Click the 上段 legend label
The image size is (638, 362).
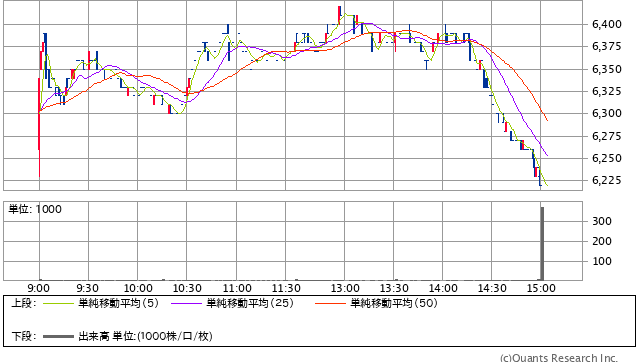[24, 303]
